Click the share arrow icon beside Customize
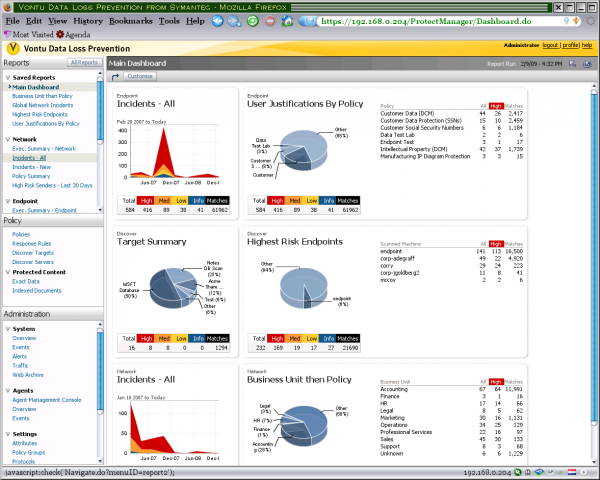600x480 pixels. [116, 77]
